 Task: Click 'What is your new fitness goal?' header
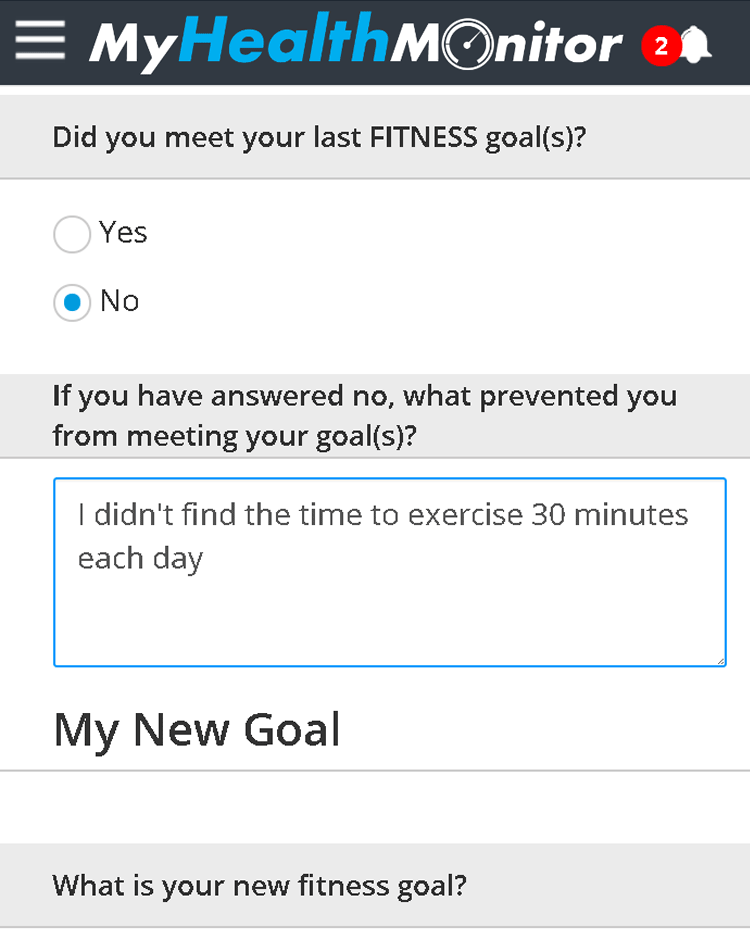[259, 885]
